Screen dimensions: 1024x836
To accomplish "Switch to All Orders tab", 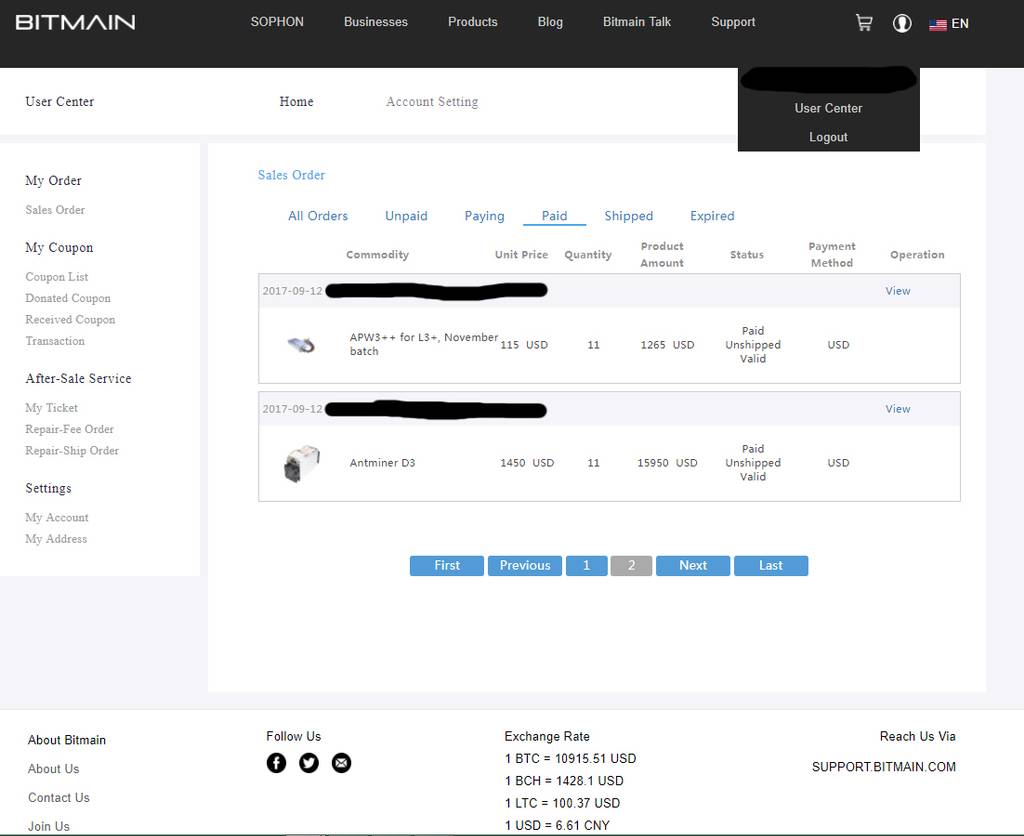I will click(318, 216).
